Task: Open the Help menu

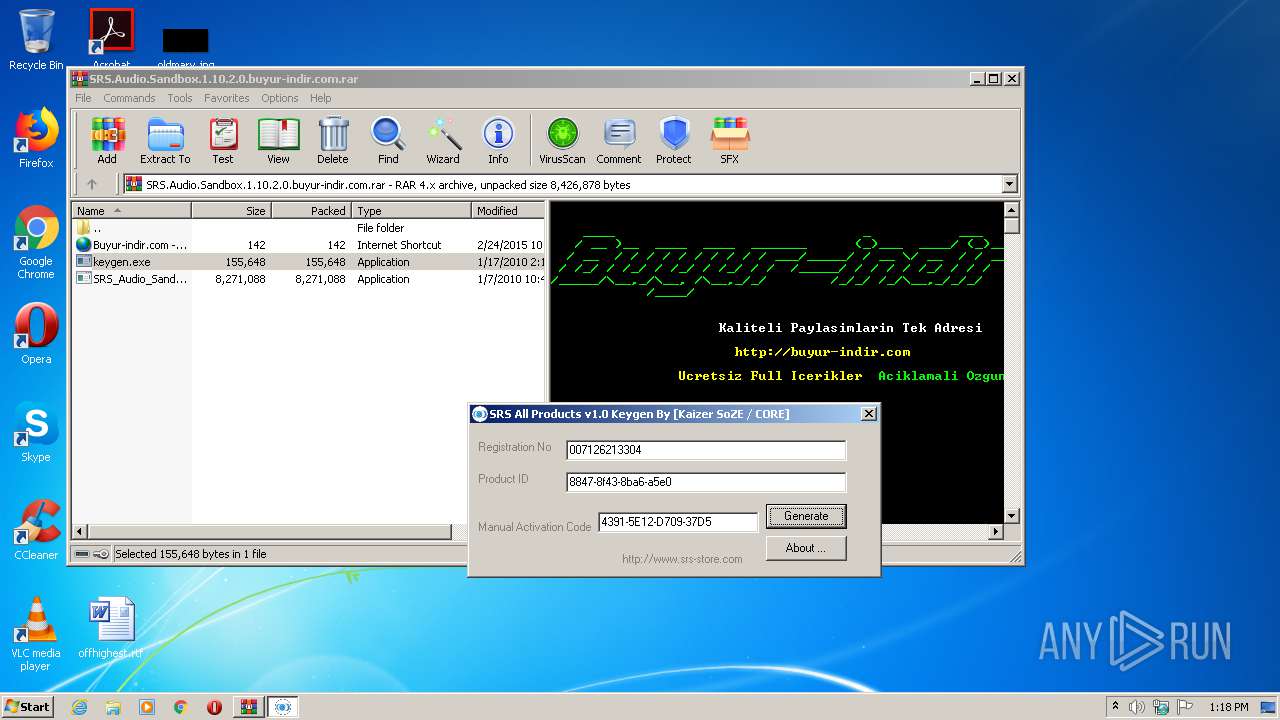Action: point(320,98)
